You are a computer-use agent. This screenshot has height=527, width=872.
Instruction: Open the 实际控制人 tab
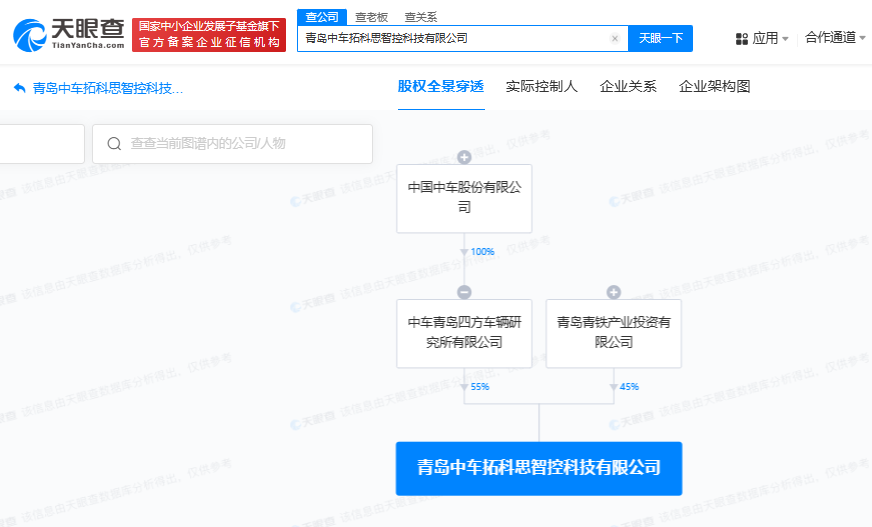click(x=542, y=86)
